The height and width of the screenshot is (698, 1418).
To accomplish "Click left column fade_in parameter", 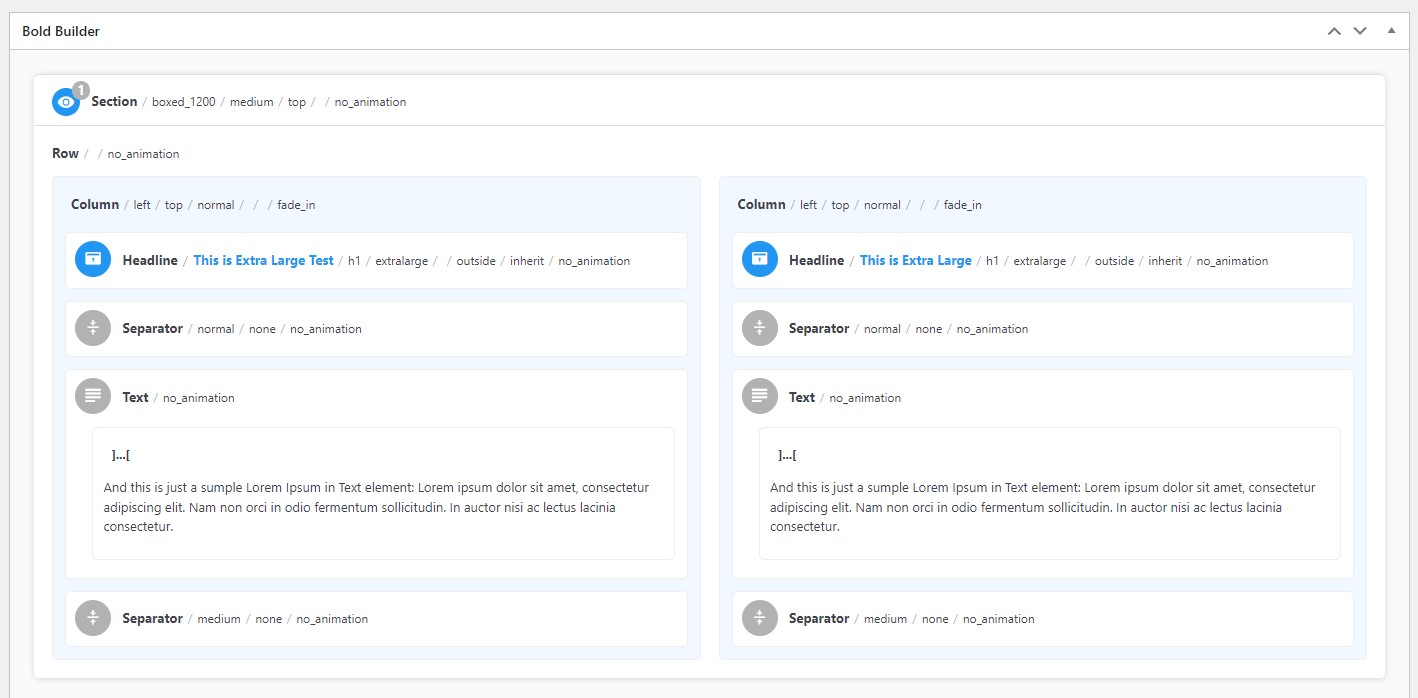I will pos(297,205).
